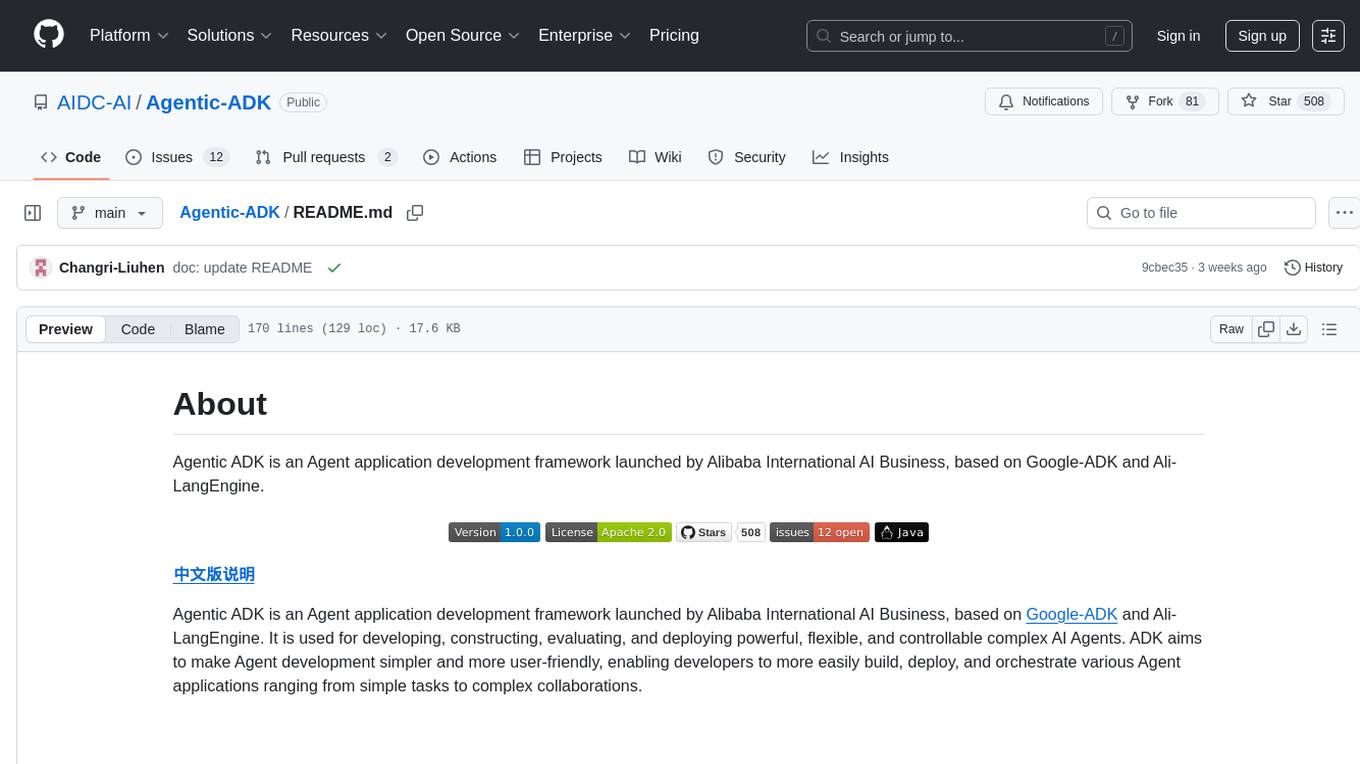Open commit 9cbec35
The image size is (1360, 764).
[1164, 268]
